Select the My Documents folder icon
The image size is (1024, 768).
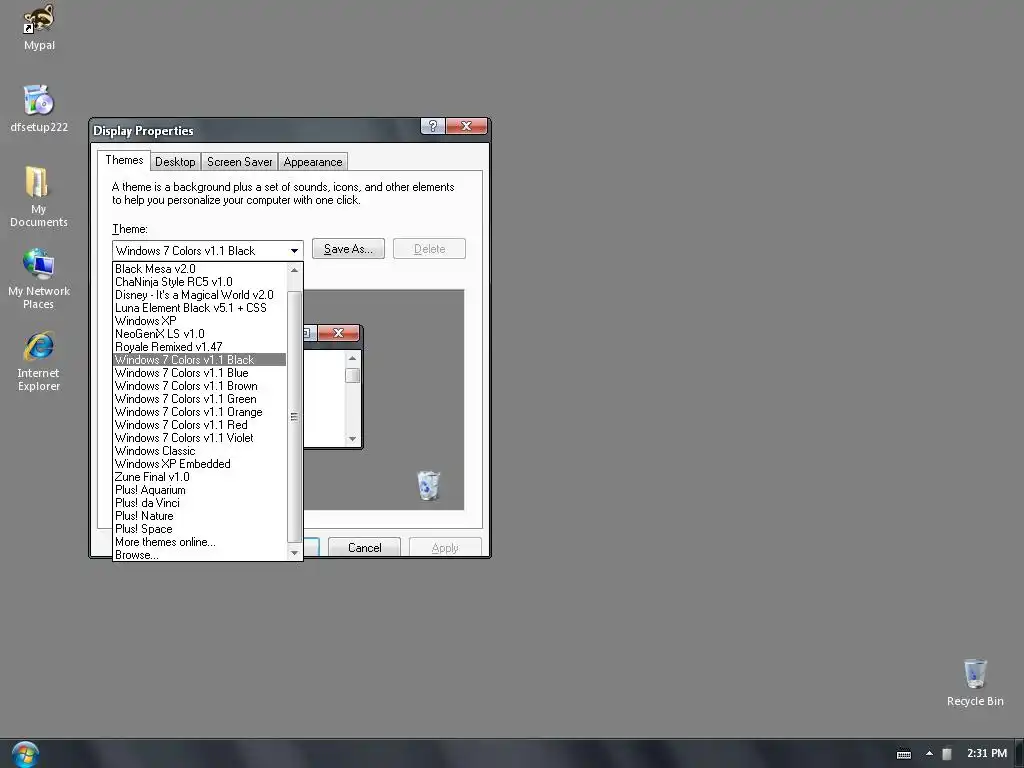coord(39,196)
